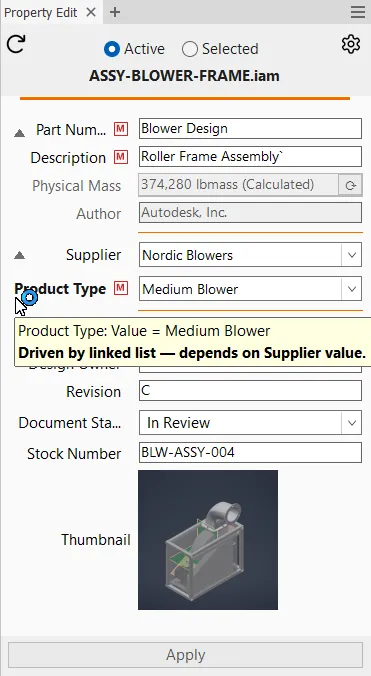This screenshot has height=676, width=371.
Task: Click the red M marker beside Part Number
Action: click(121, 128)
